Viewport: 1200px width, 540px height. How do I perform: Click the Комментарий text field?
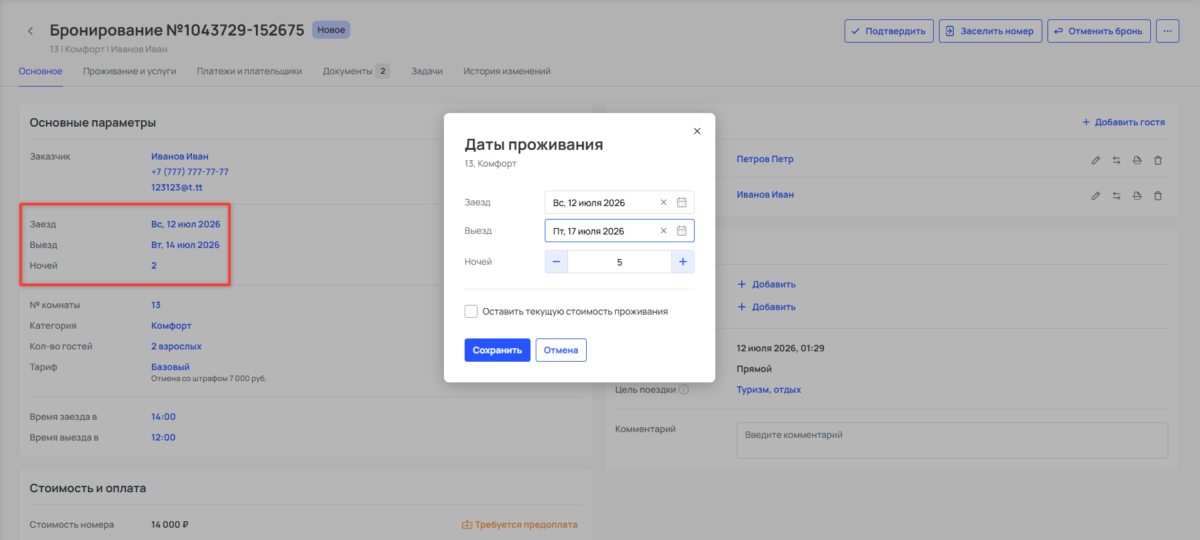[952, 440]
